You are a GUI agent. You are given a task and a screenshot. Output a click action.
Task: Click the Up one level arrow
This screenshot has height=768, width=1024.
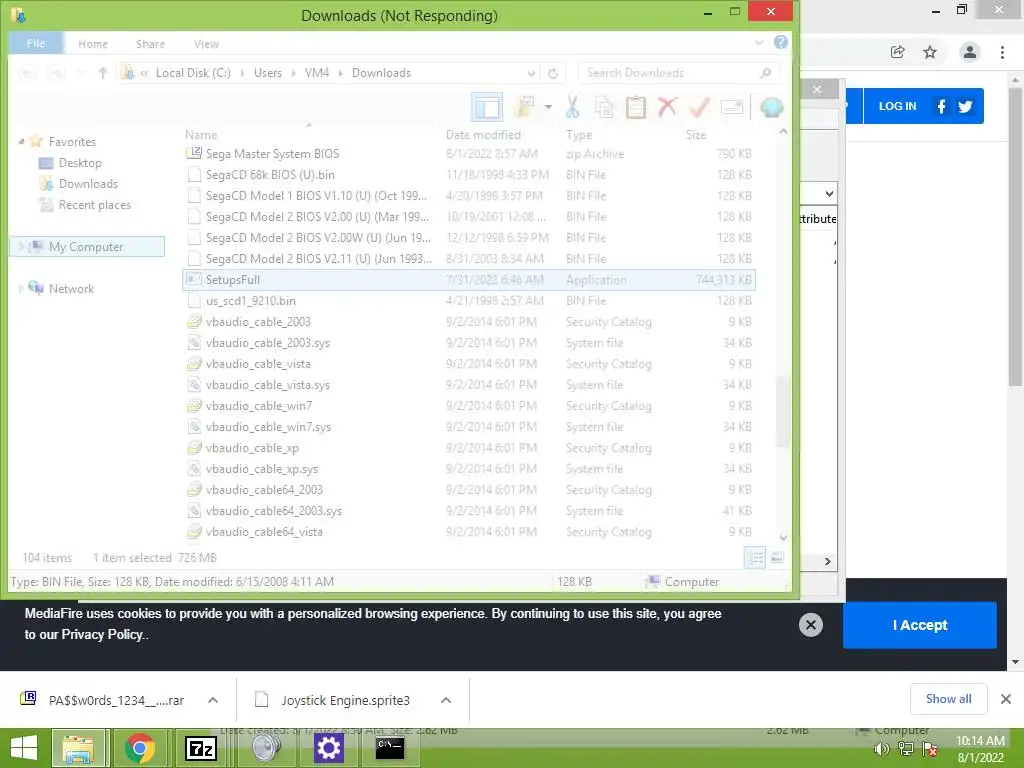point(103,73)
